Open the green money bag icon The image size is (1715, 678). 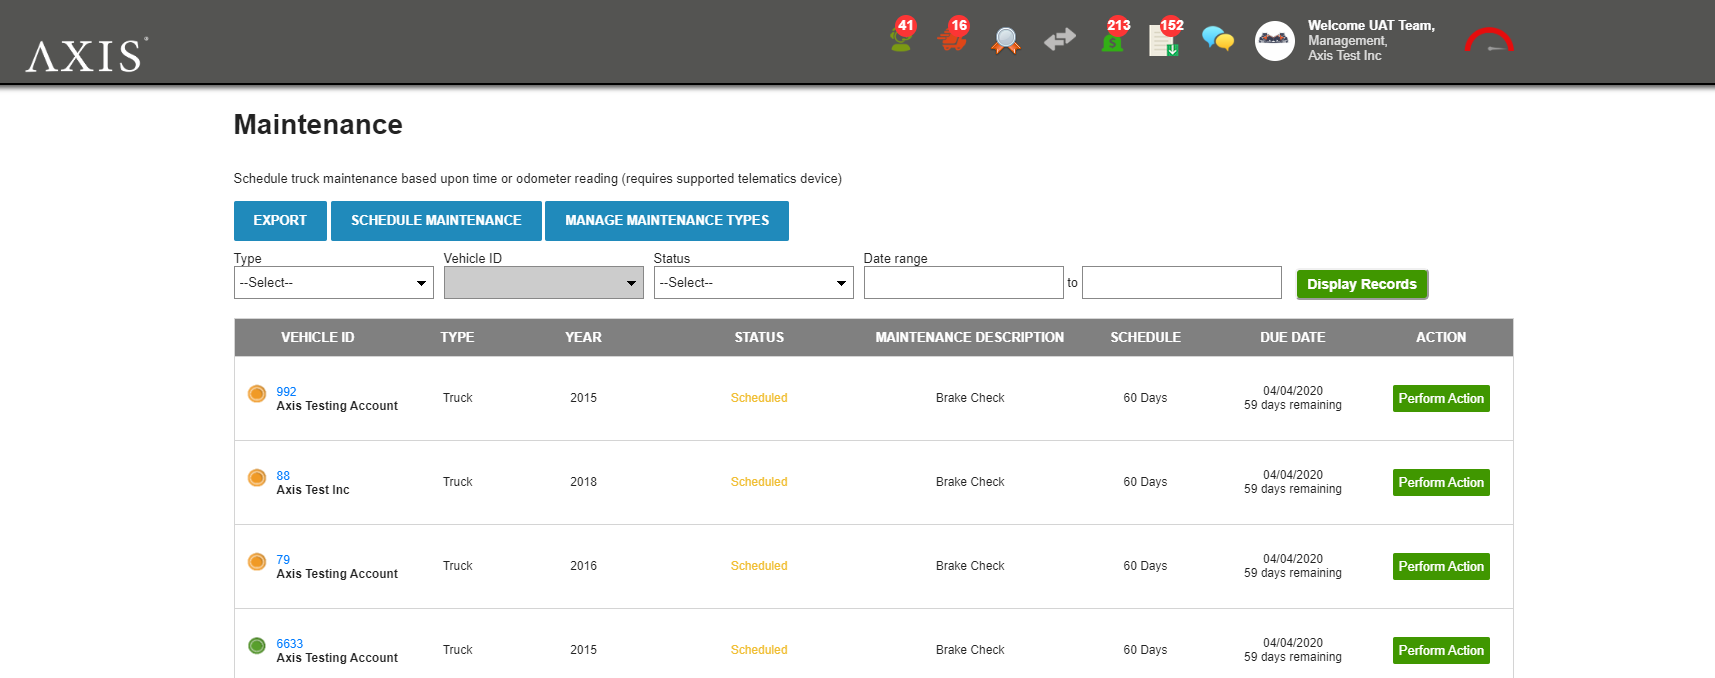pyautogui.click(x=1112, y=40)
